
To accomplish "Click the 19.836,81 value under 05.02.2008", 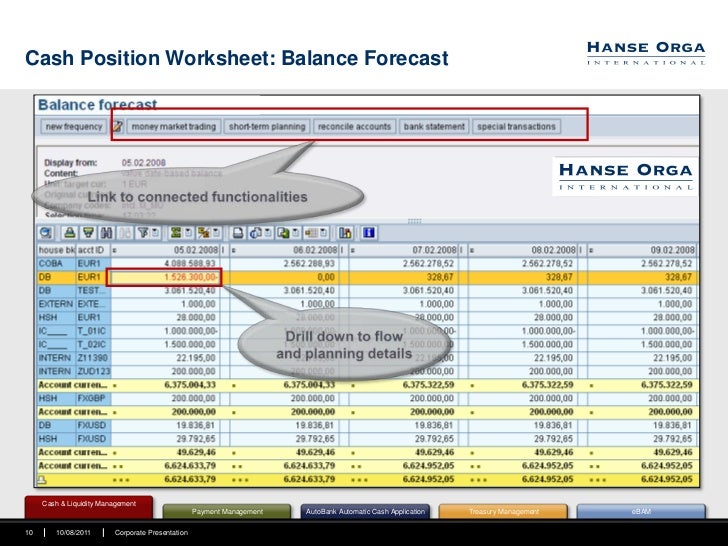I will click(195, 425).
